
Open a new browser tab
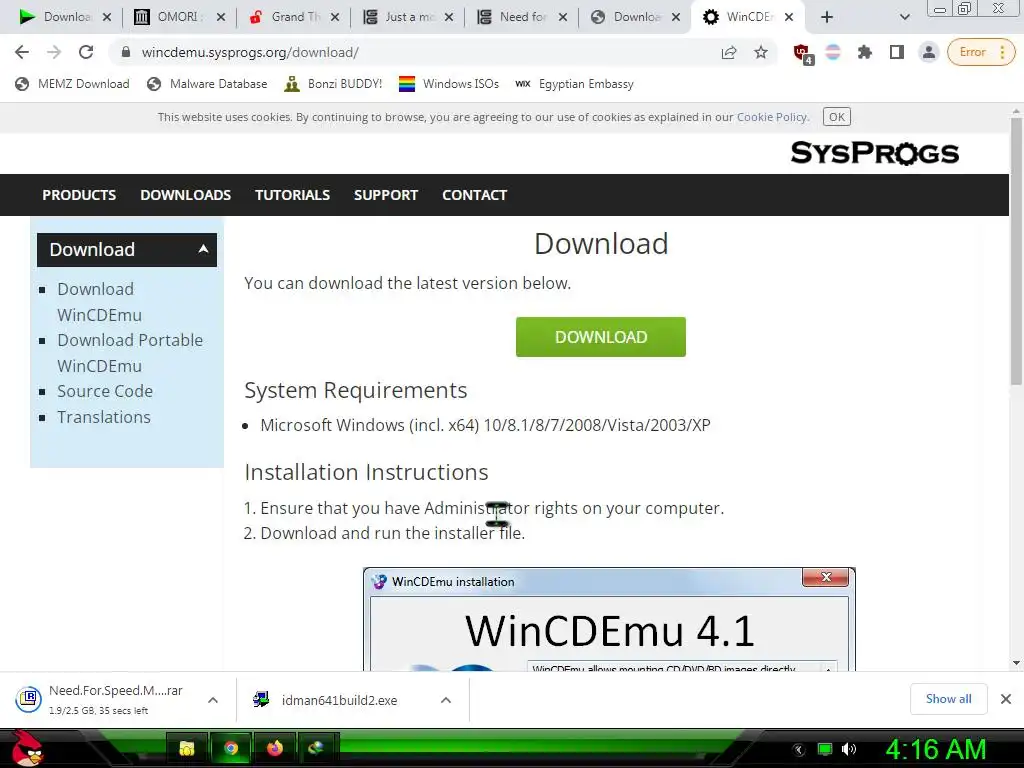827,17
